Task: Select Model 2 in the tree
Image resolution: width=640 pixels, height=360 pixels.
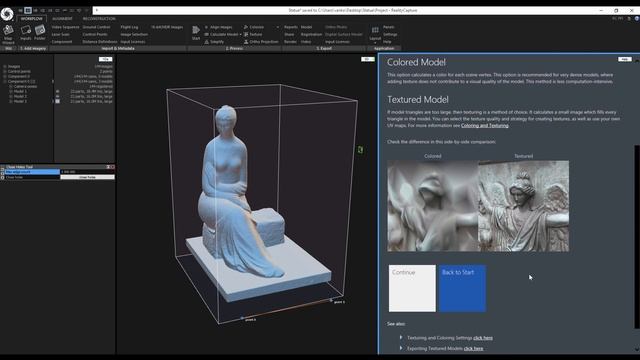Action: [x=20, y=96]
